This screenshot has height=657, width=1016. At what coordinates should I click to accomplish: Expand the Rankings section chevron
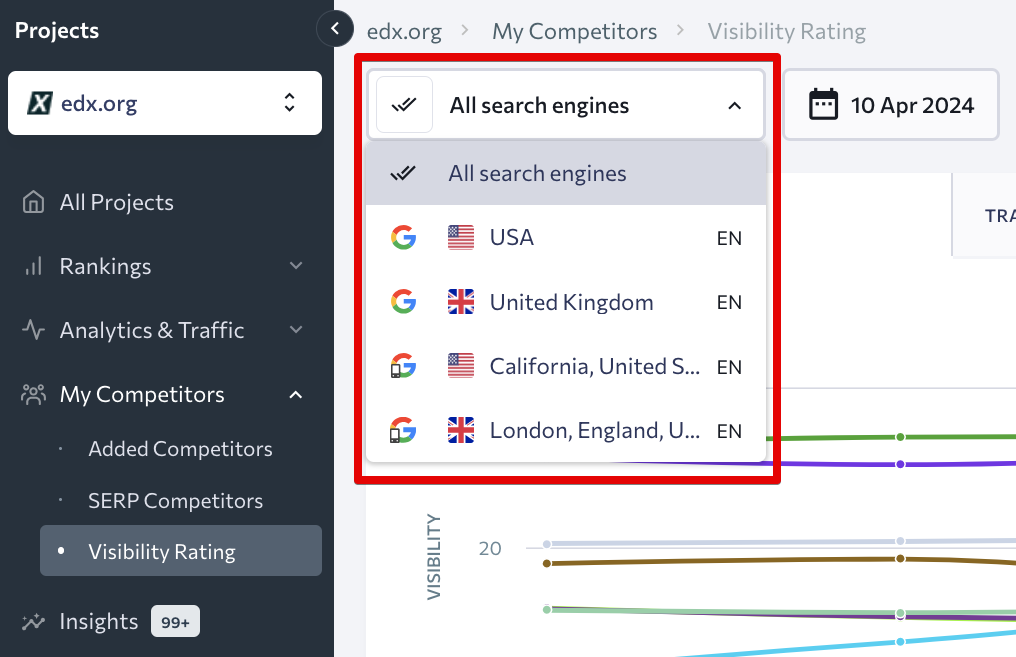click(x=296, y=266)
